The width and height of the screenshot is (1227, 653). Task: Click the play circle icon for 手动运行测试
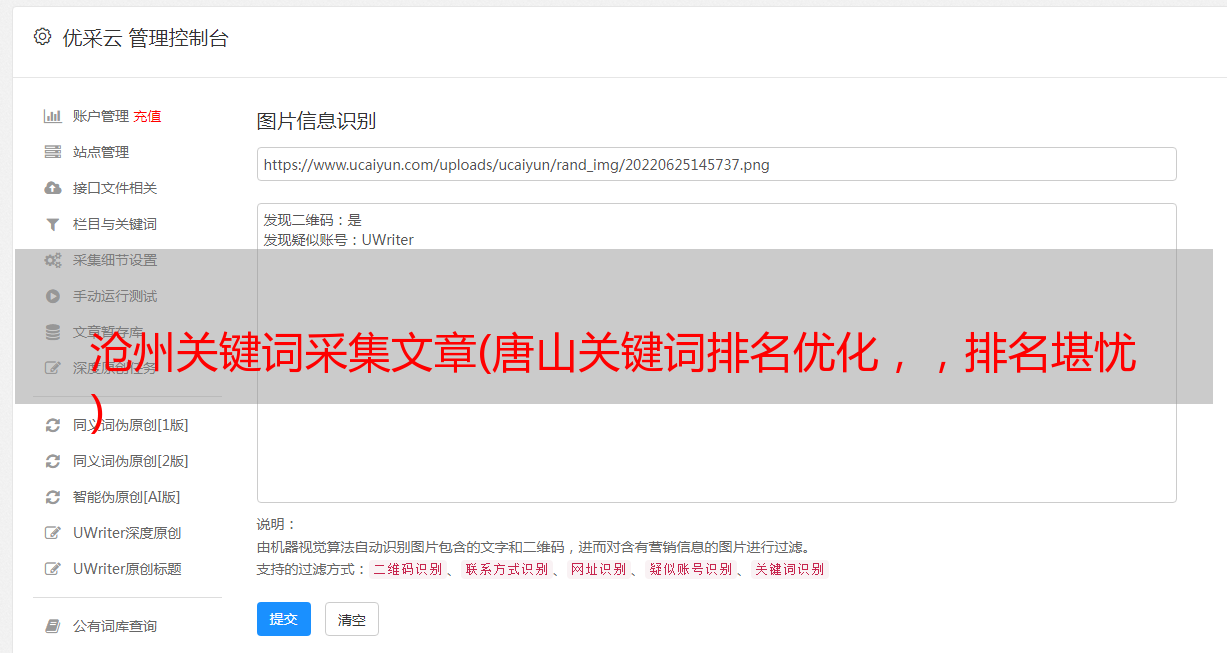click(53, 296)
